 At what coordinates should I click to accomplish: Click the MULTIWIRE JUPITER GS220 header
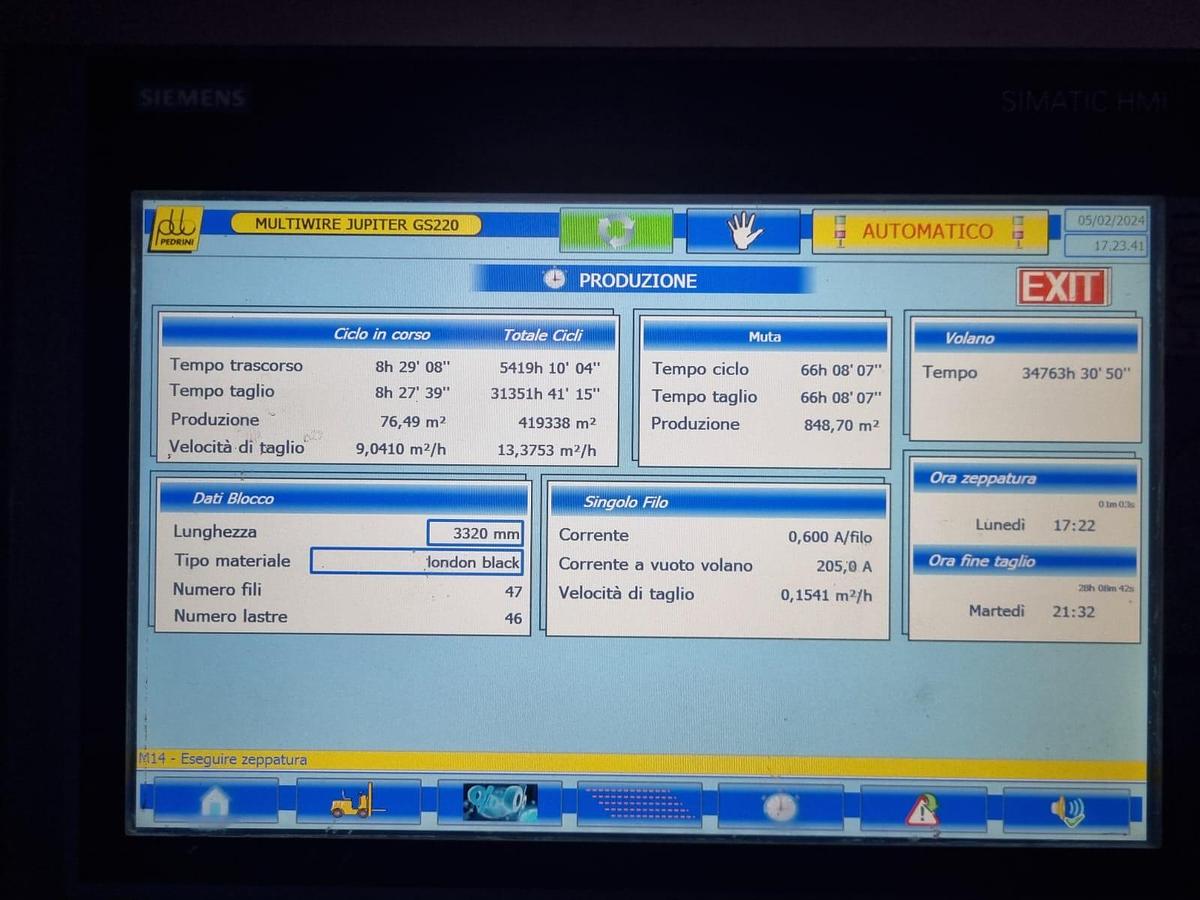tap(357, 225)
